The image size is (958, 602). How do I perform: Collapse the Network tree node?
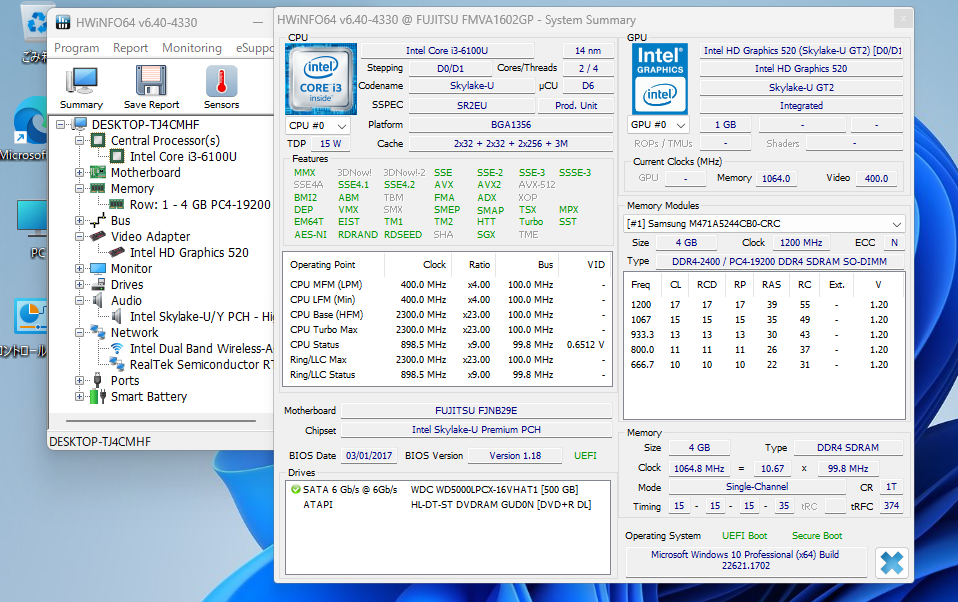79,332
